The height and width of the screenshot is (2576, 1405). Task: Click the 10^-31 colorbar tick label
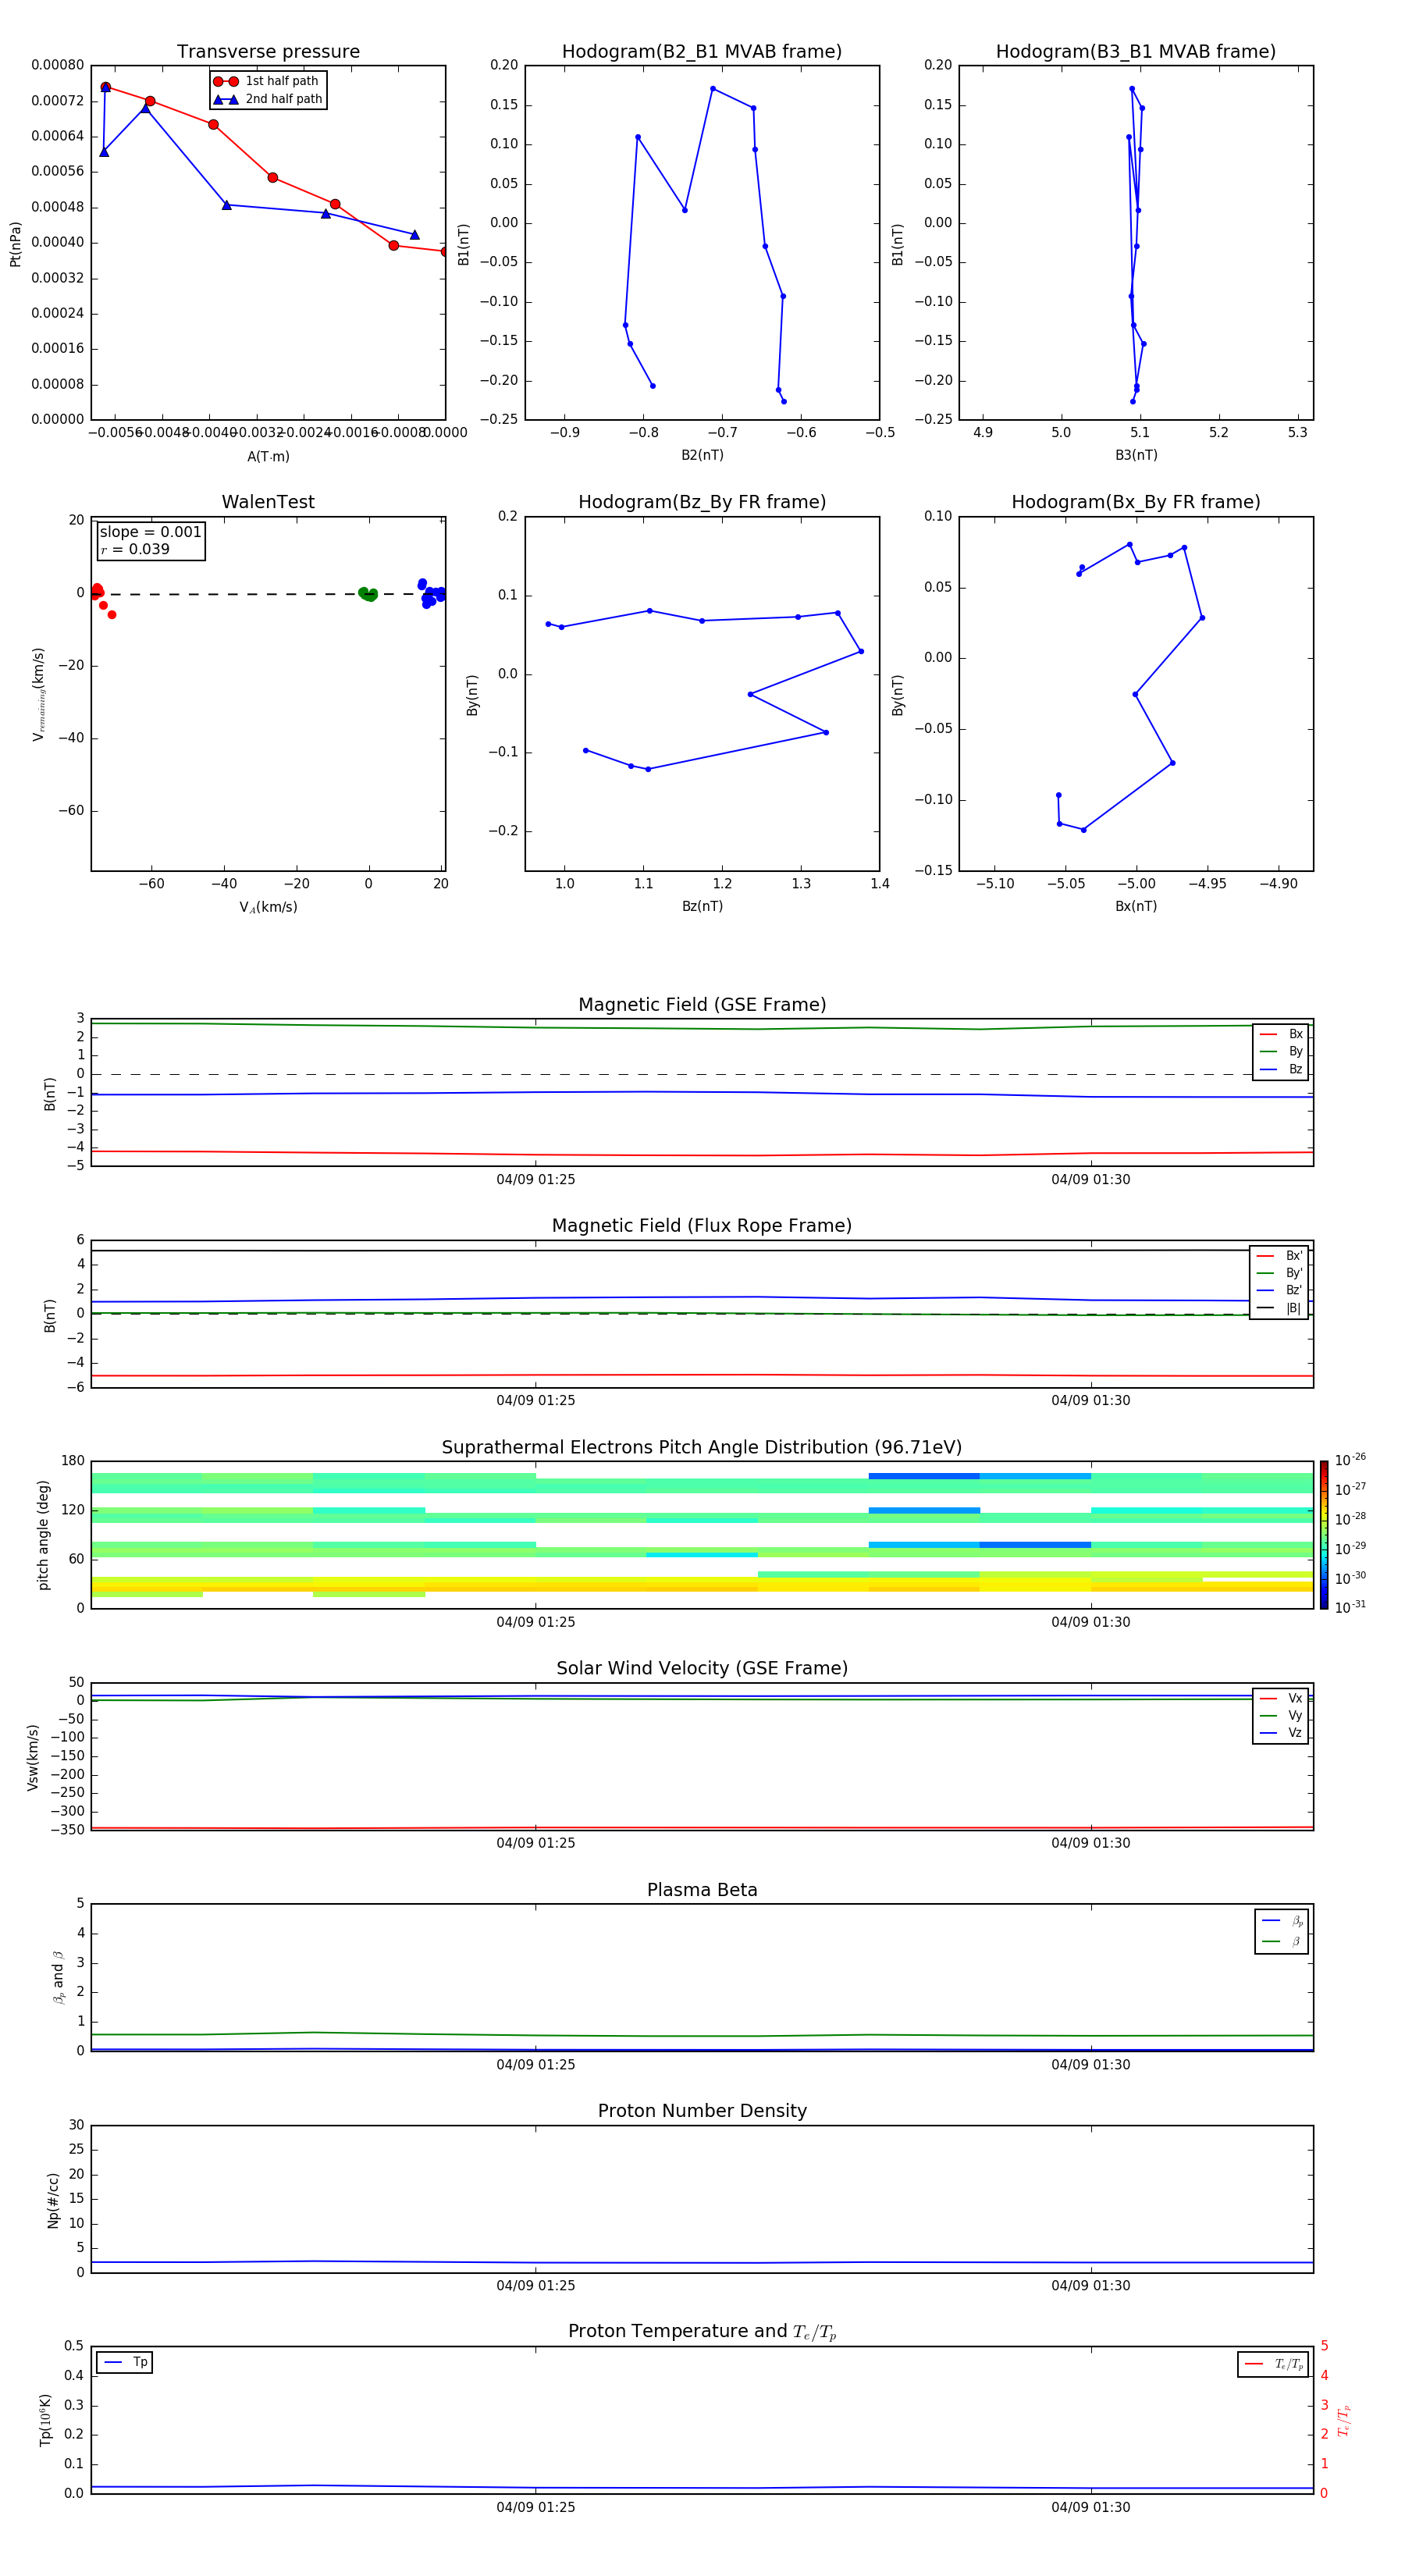pyautogui.click(x=1350, y=1607)
